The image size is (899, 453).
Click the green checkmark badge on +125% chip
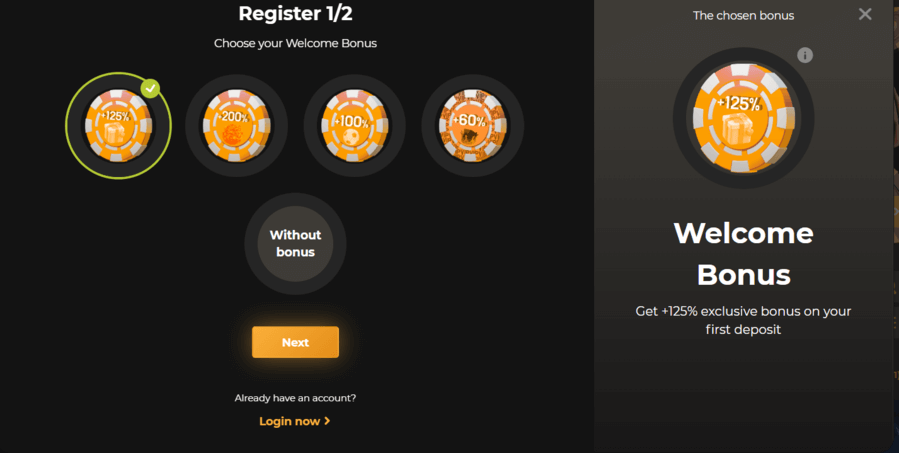point(150,88)
